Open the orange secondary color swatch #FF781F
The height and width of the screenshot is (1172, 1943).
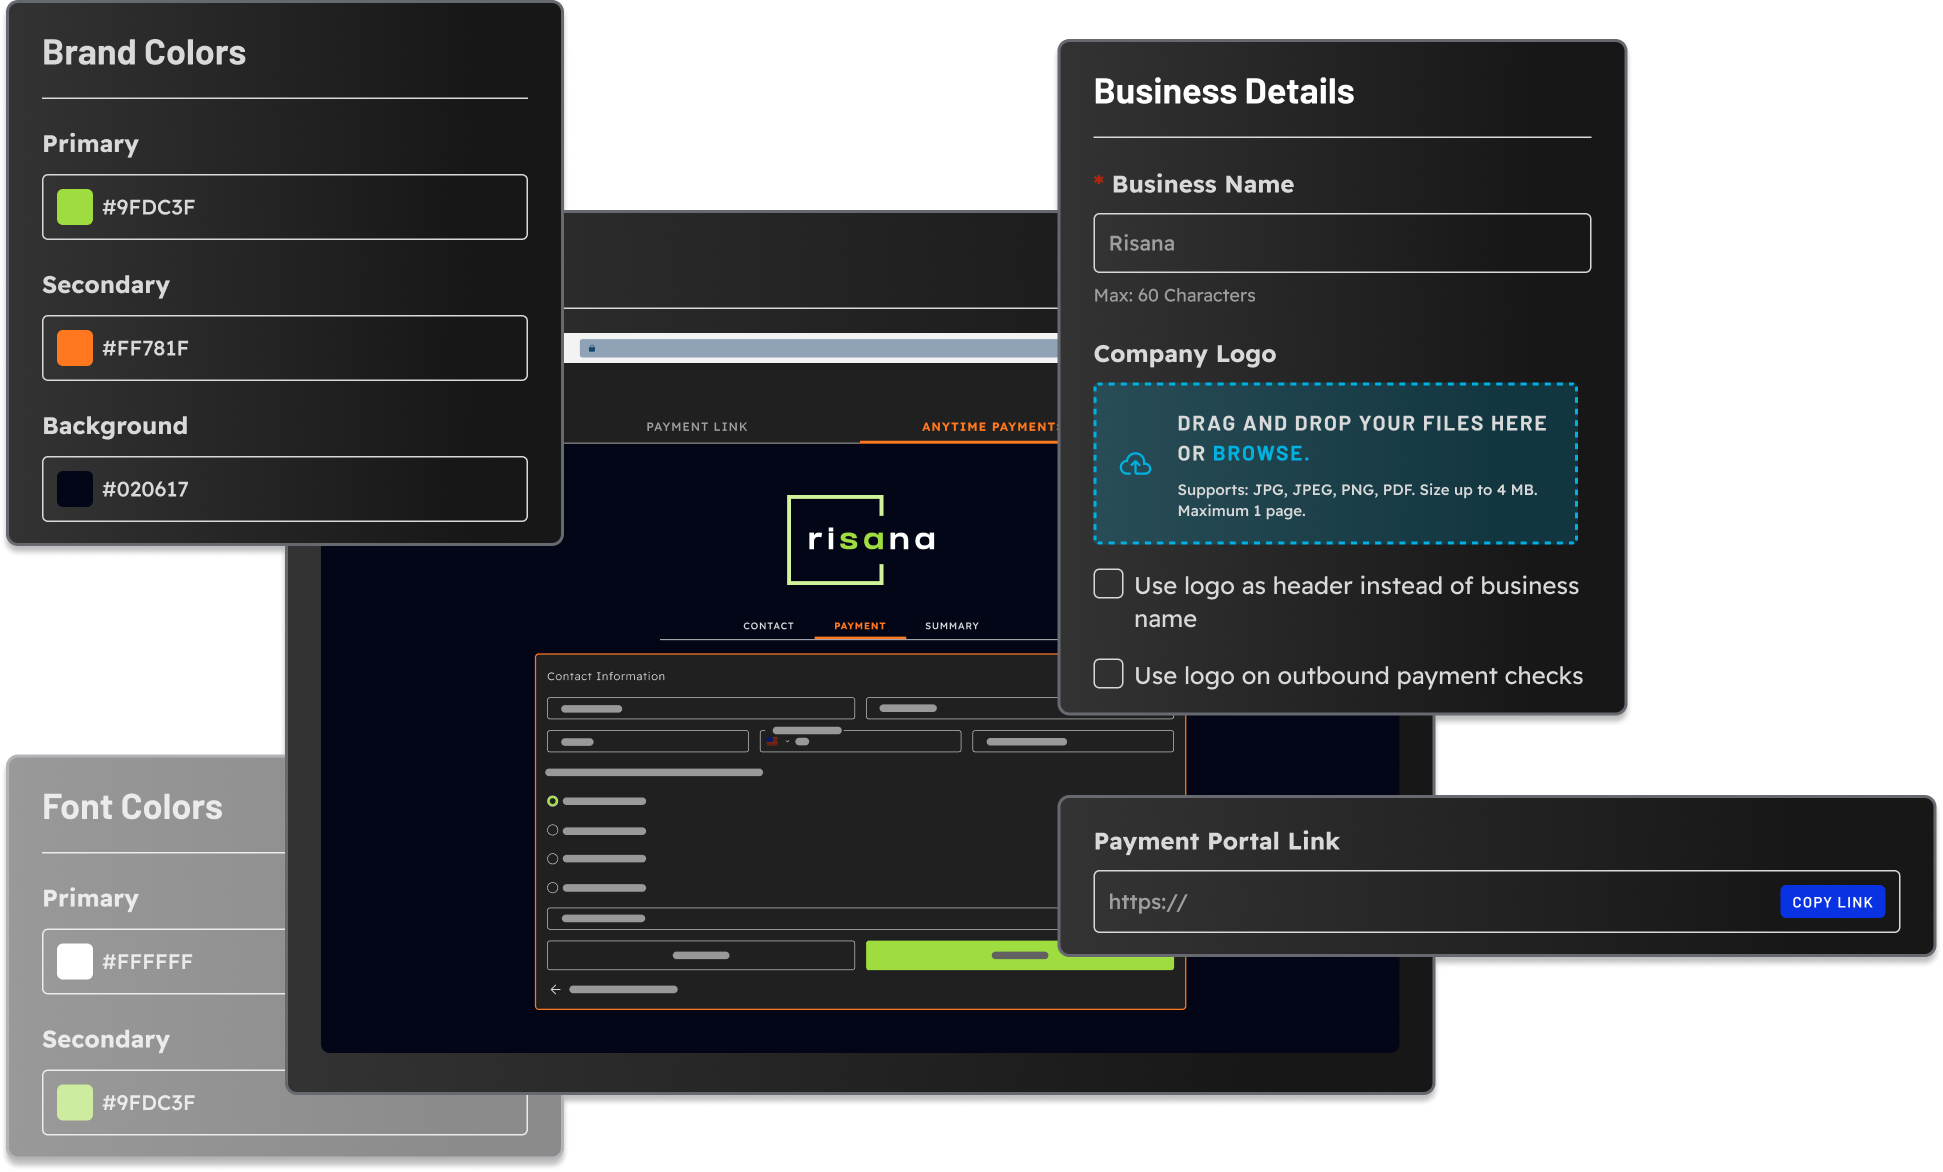pyautogui.click(x=75, y=348)
